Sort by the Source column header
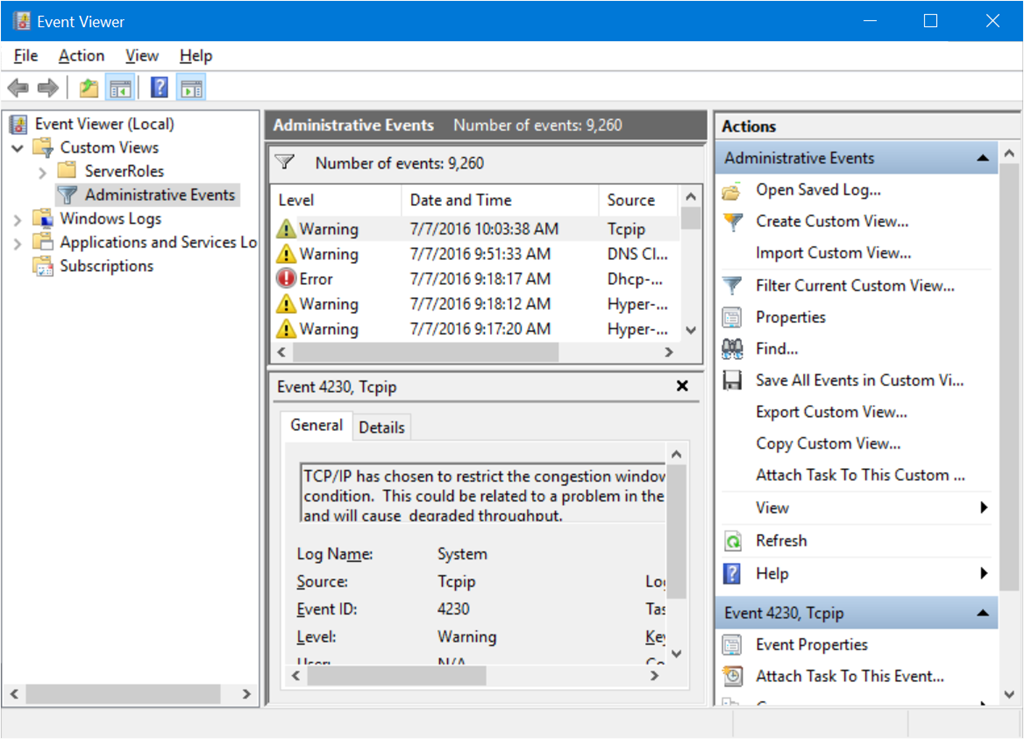1024x739 pixels. pyautogui.click(x=639, y=200)
